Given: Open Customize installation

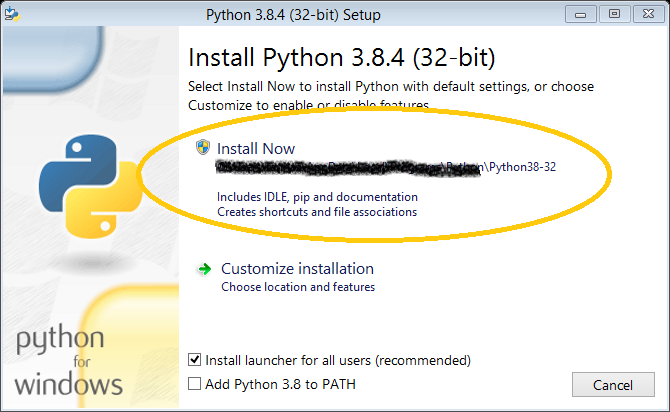Looking at the screenshot, I should coord(297,269).
